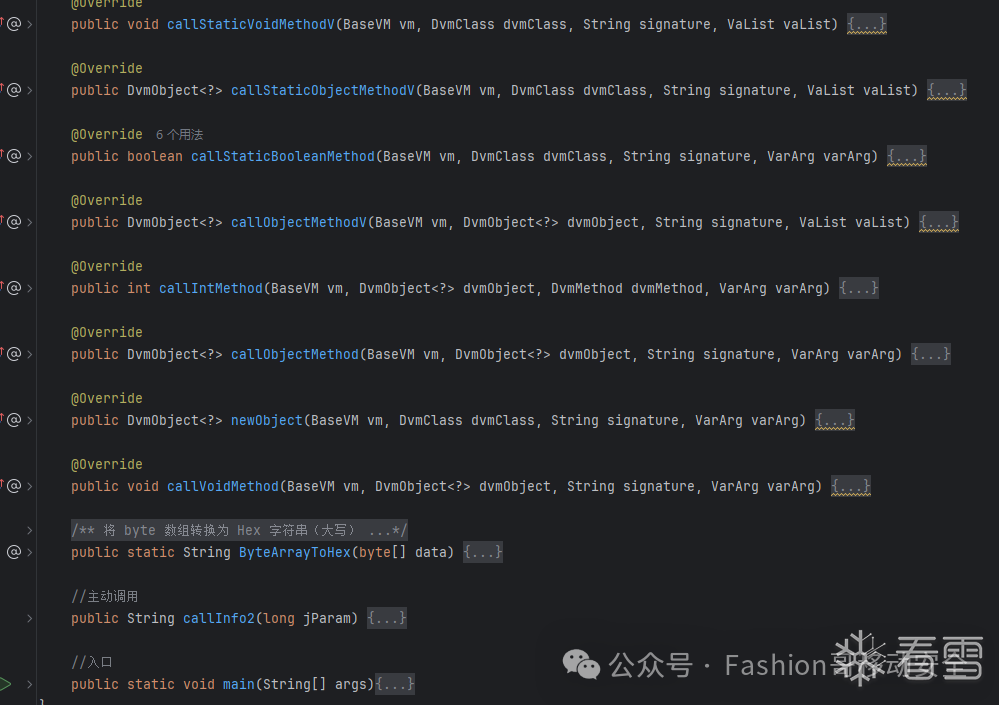Click method name callStaticVoidMethodV

click(251, 24)
